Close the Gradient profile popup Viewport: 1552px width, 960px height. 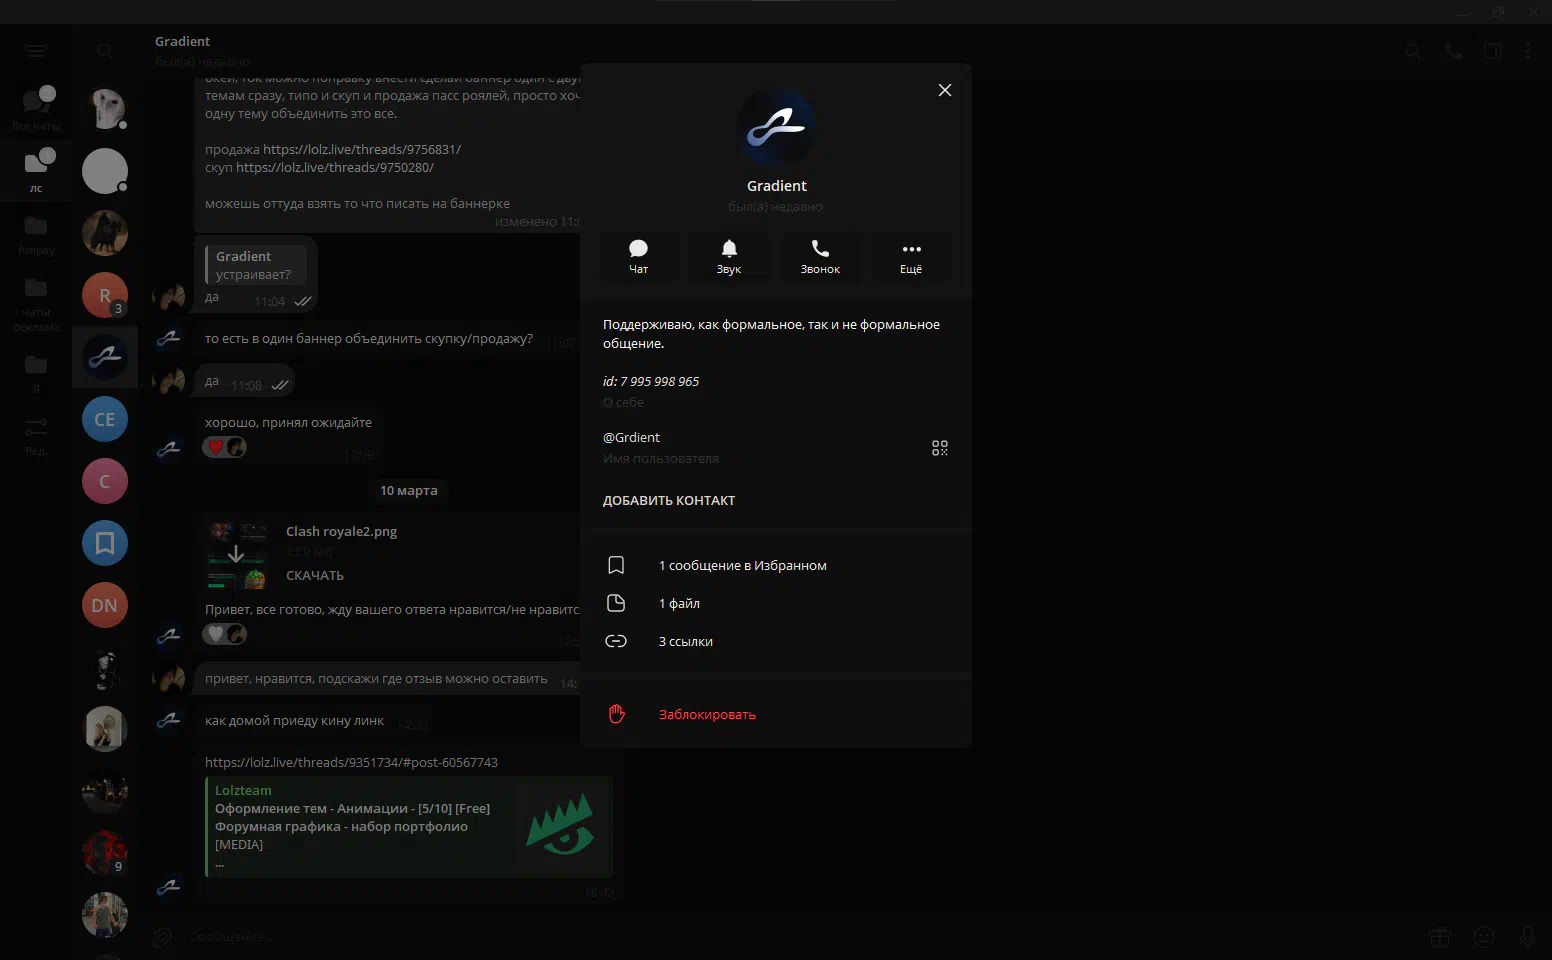tap(944, 90)
